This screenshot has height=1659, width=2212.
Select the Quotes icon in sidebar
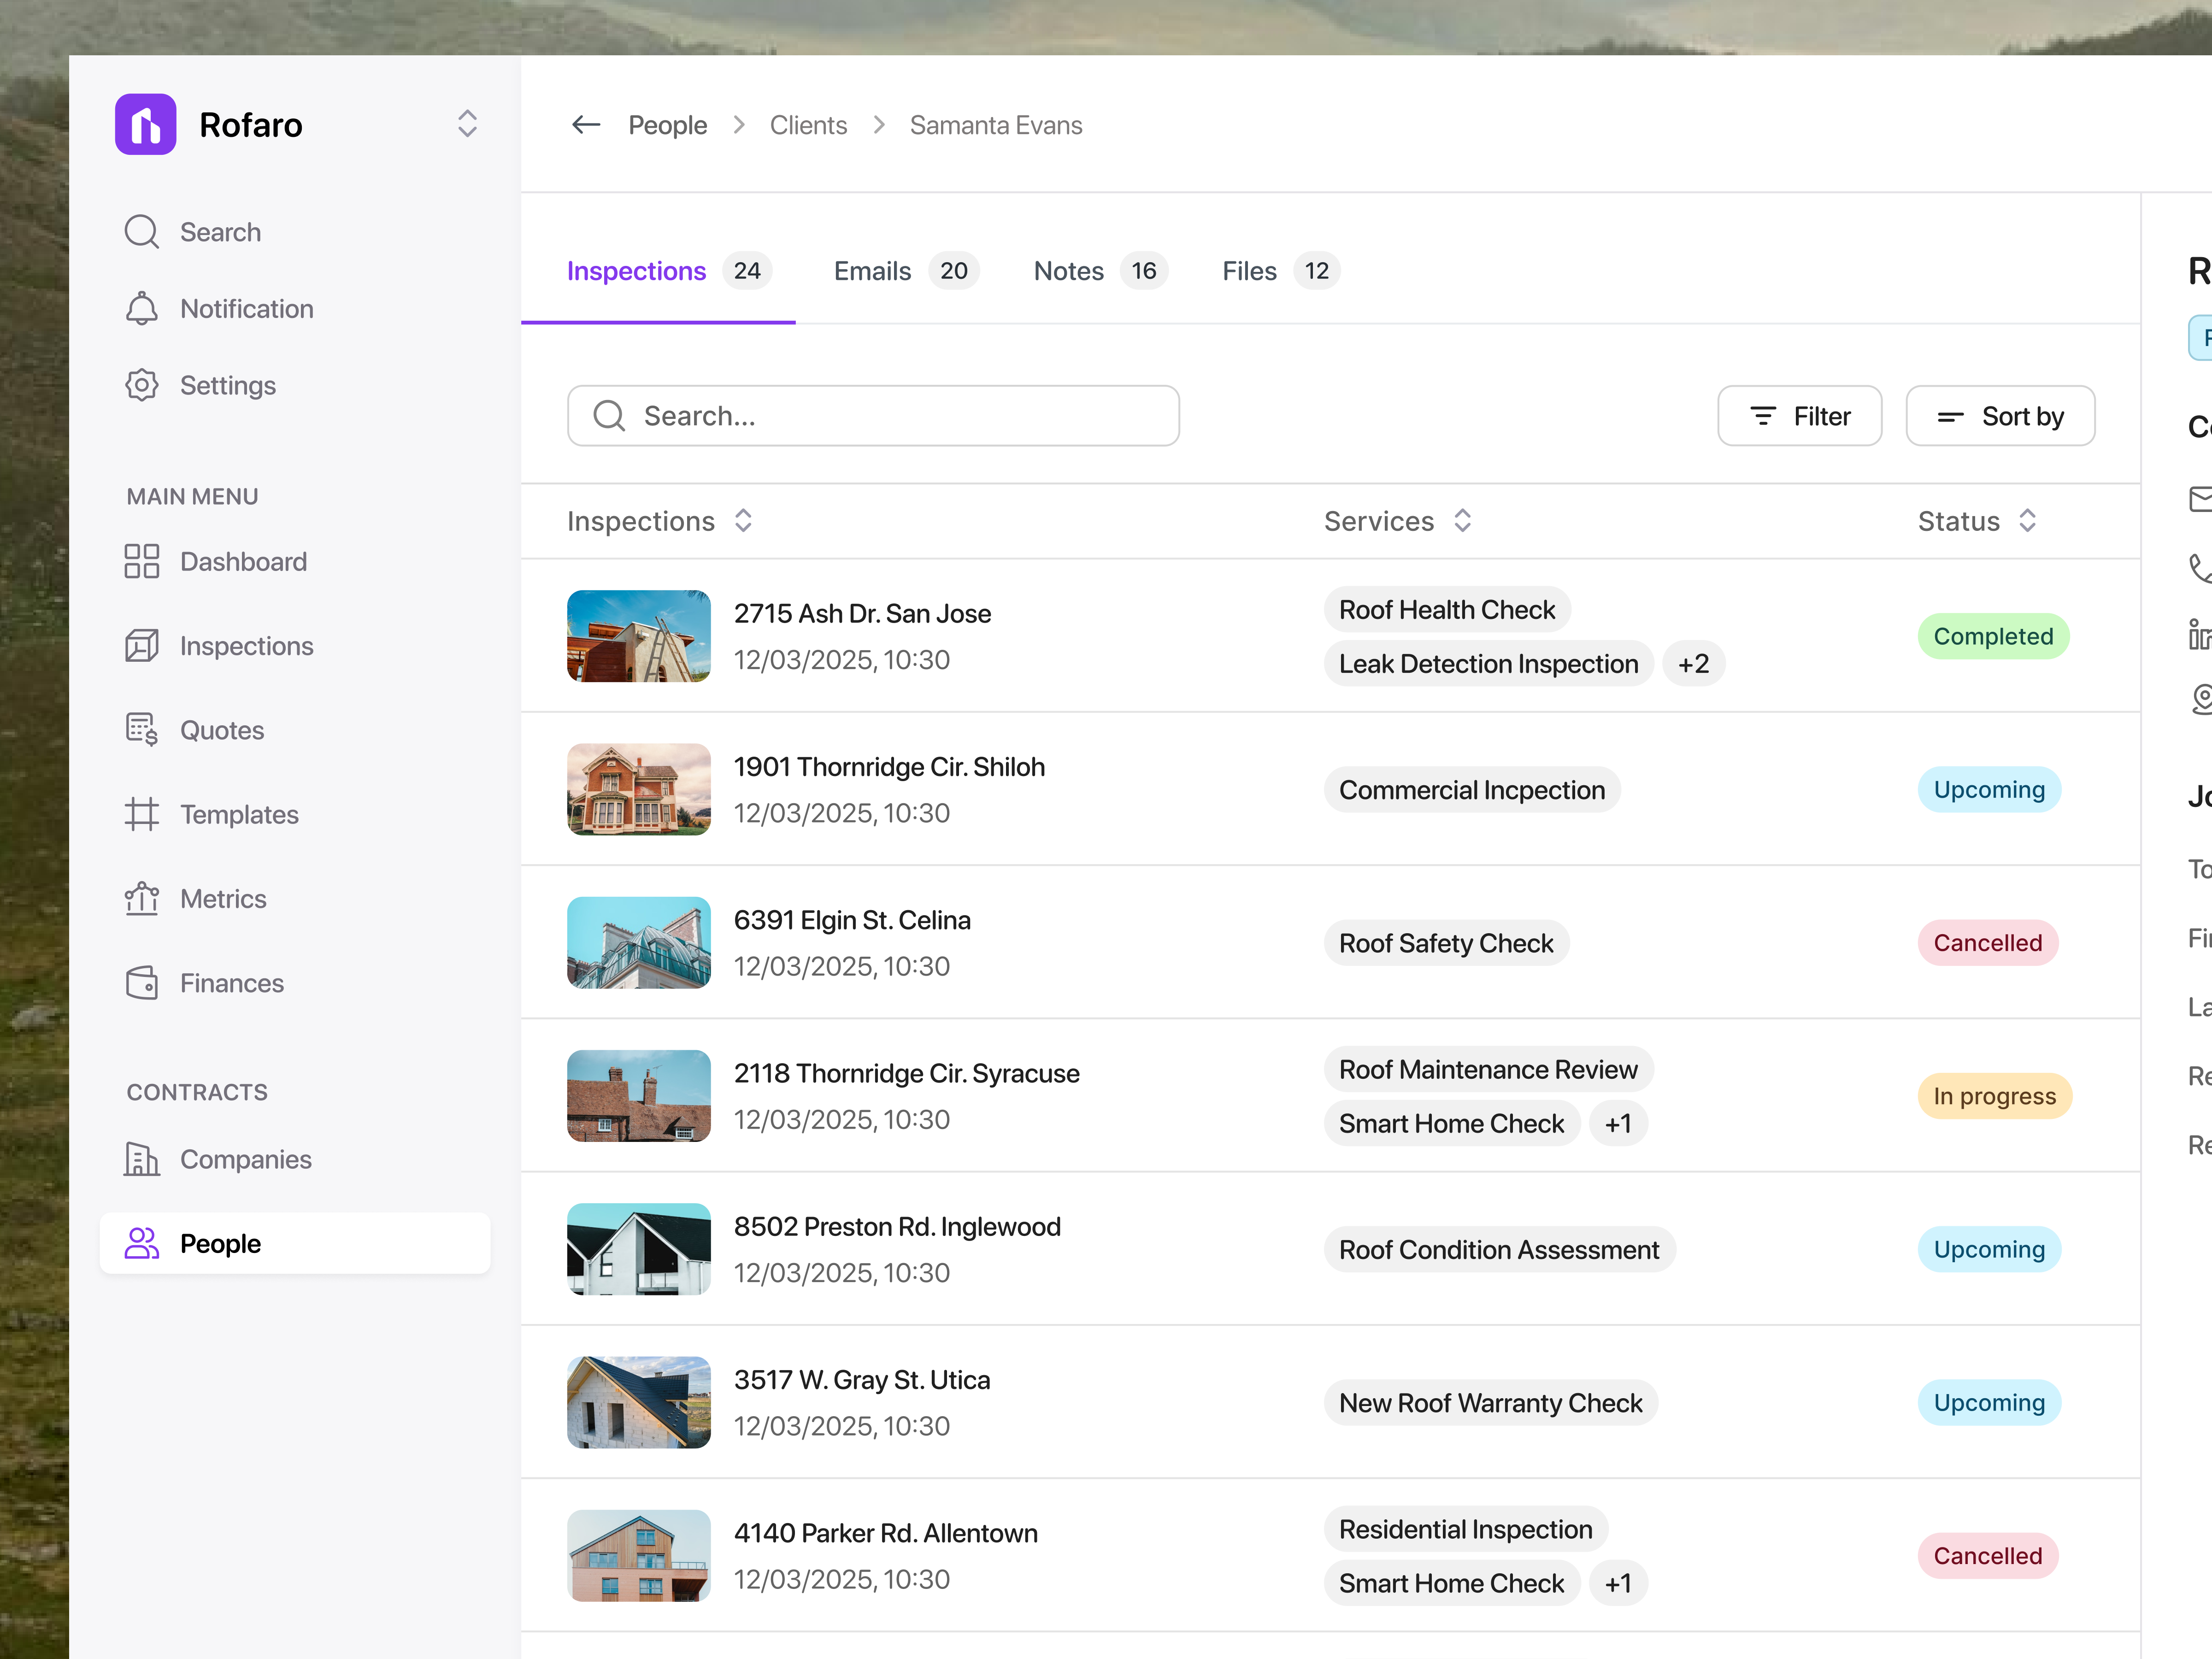pos(141,729)
